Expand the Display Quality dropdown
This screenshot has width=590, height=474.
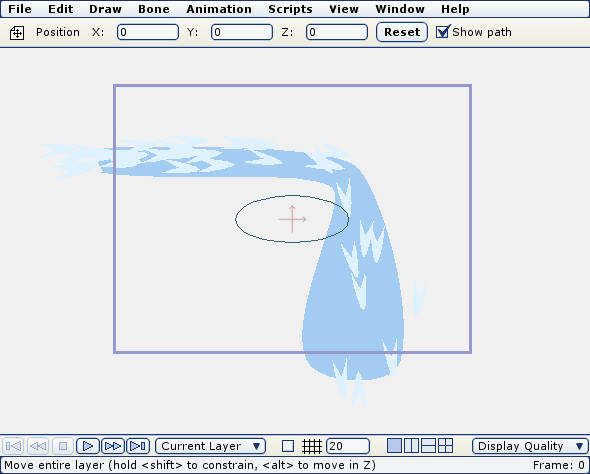530,446
